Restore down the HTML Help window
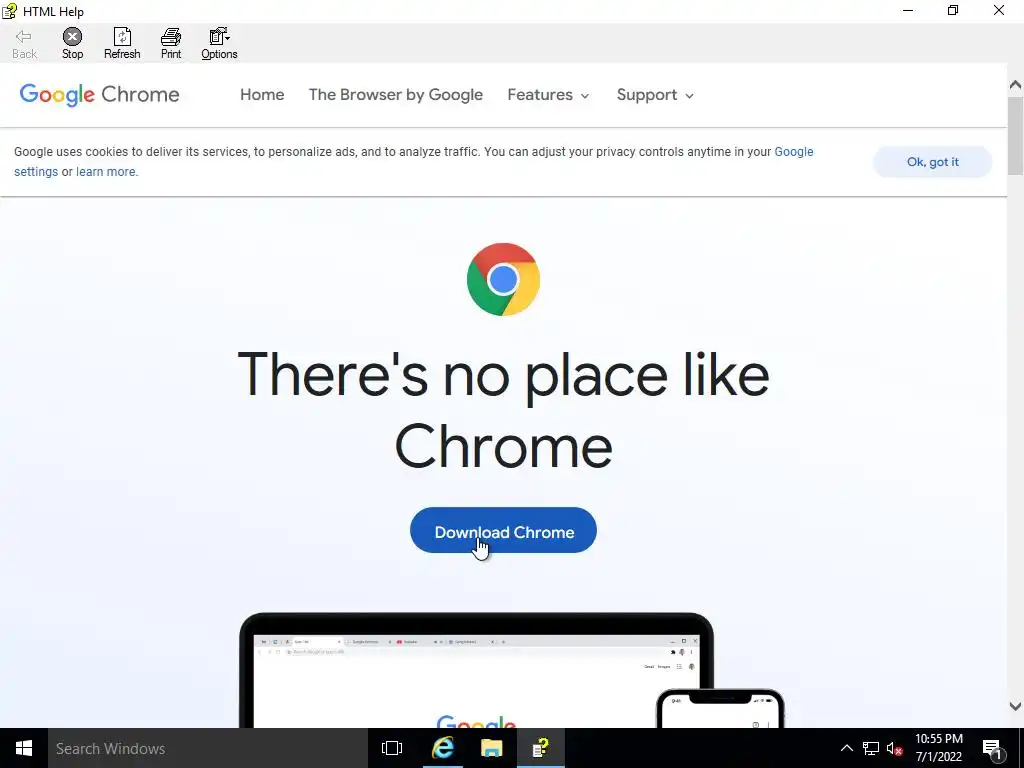Viewport: 1024px width, 768px height. [x=953, y=10]
